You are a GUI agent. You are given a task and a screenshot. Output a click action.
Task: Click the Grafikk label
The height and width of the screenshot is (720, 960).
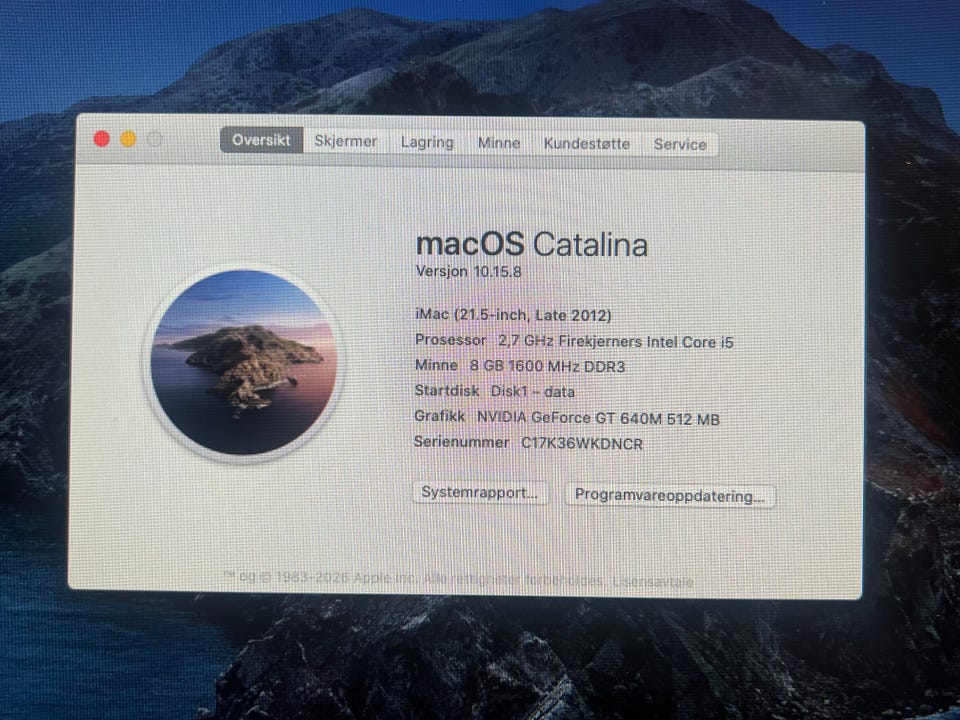pos(440,416)
